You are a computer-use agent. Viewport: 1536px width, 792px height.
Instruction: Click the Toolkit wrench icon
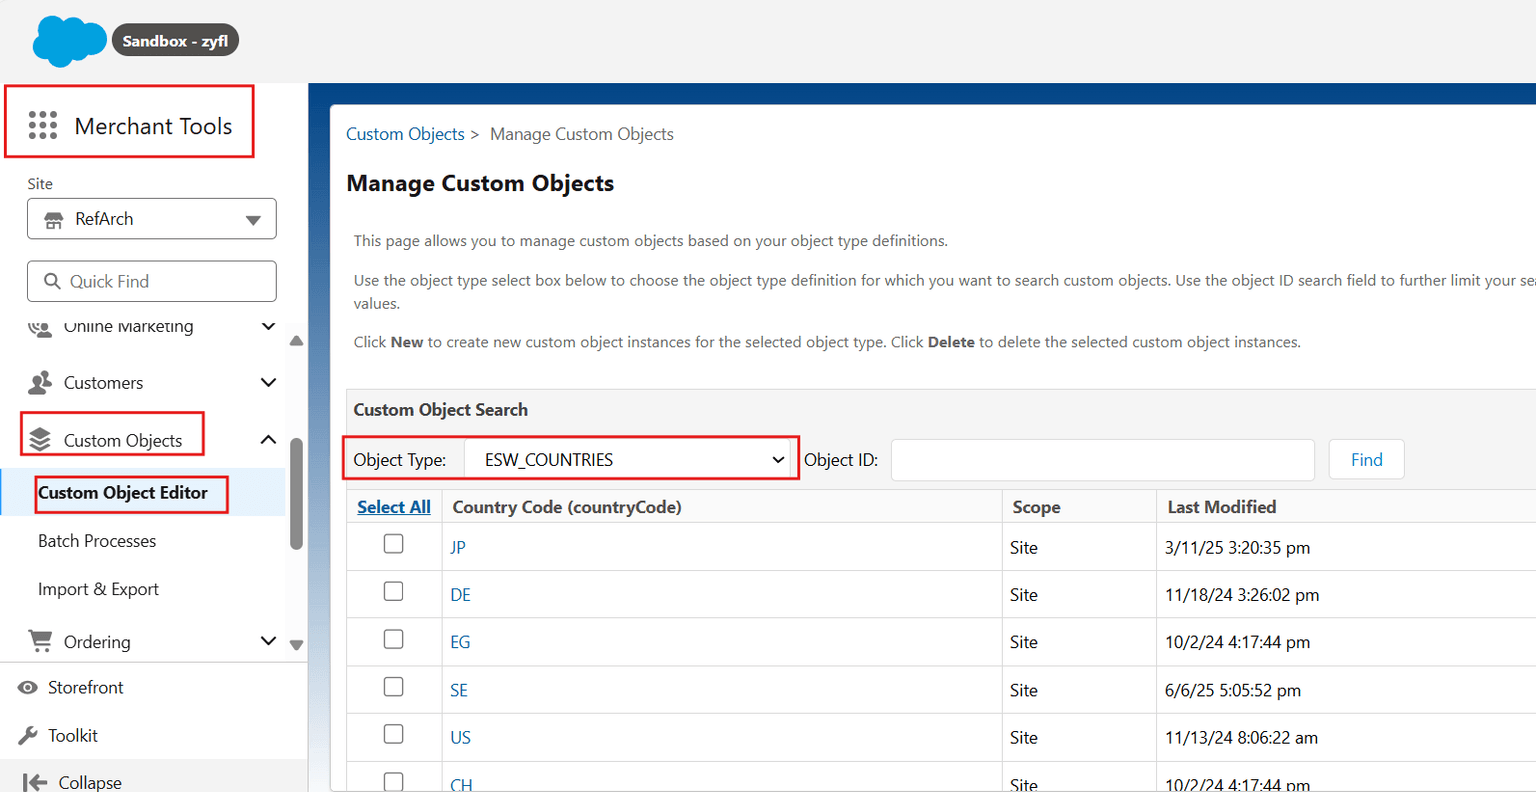point(28,735)
